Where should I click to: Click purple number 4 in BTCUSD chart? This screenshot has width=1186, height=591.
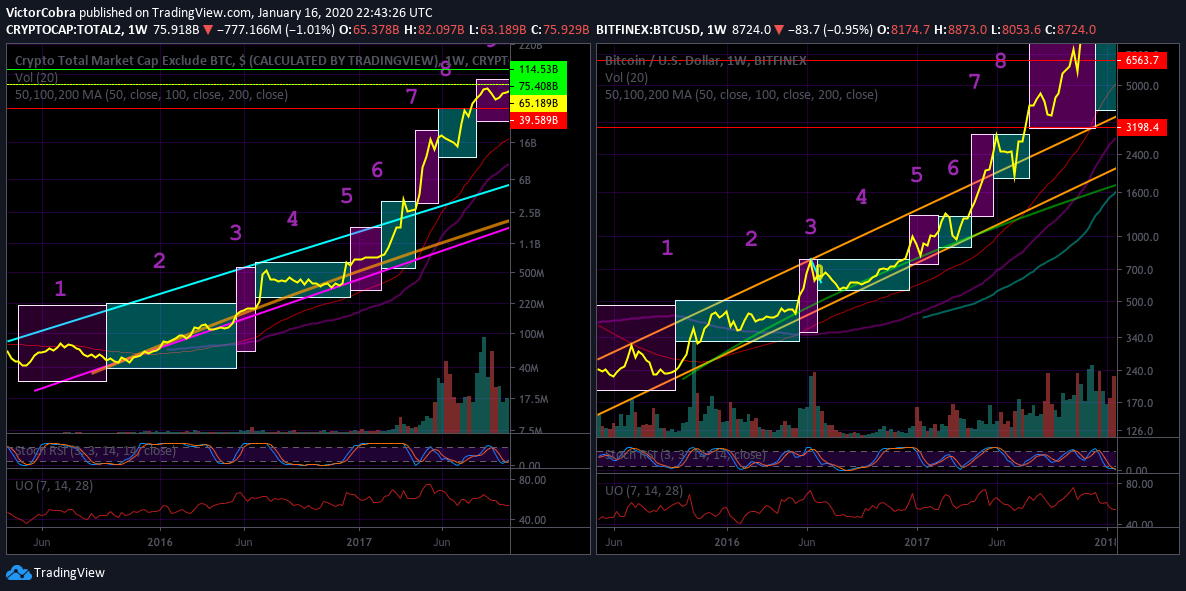click(861, 198)
